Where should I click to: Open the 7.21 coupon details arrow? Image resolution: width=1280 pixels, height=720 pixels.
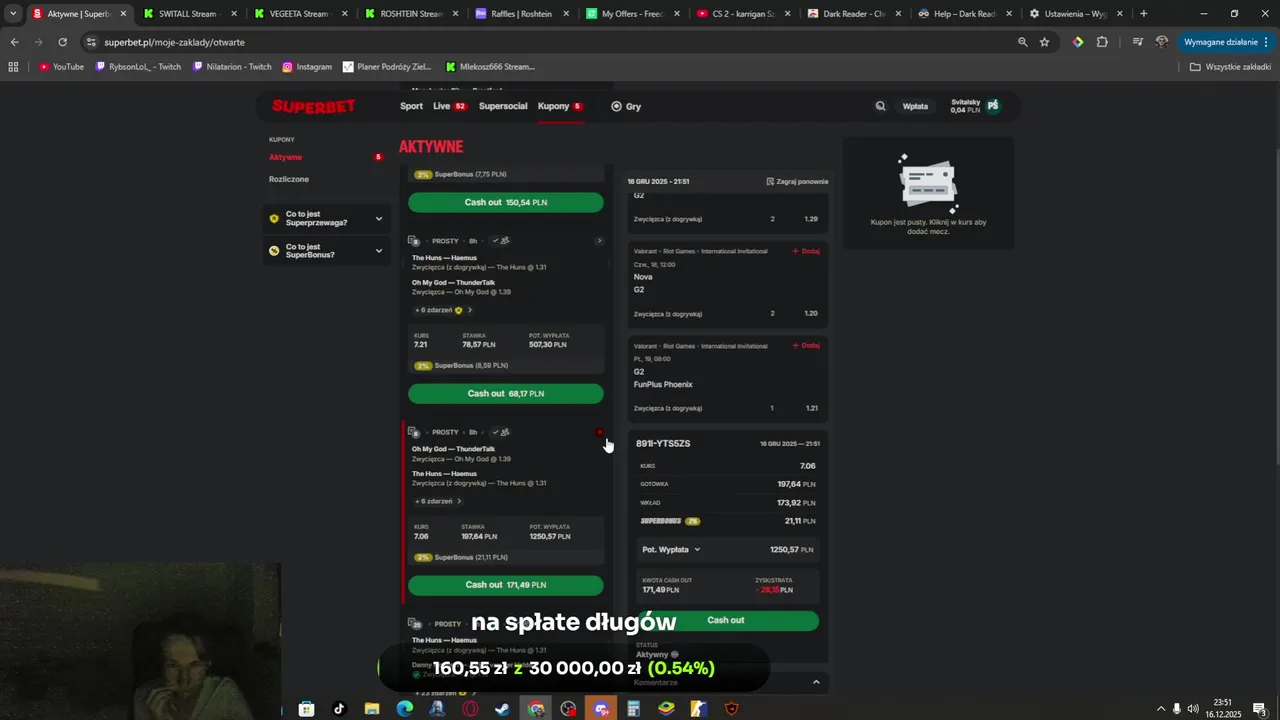point(599,241)
